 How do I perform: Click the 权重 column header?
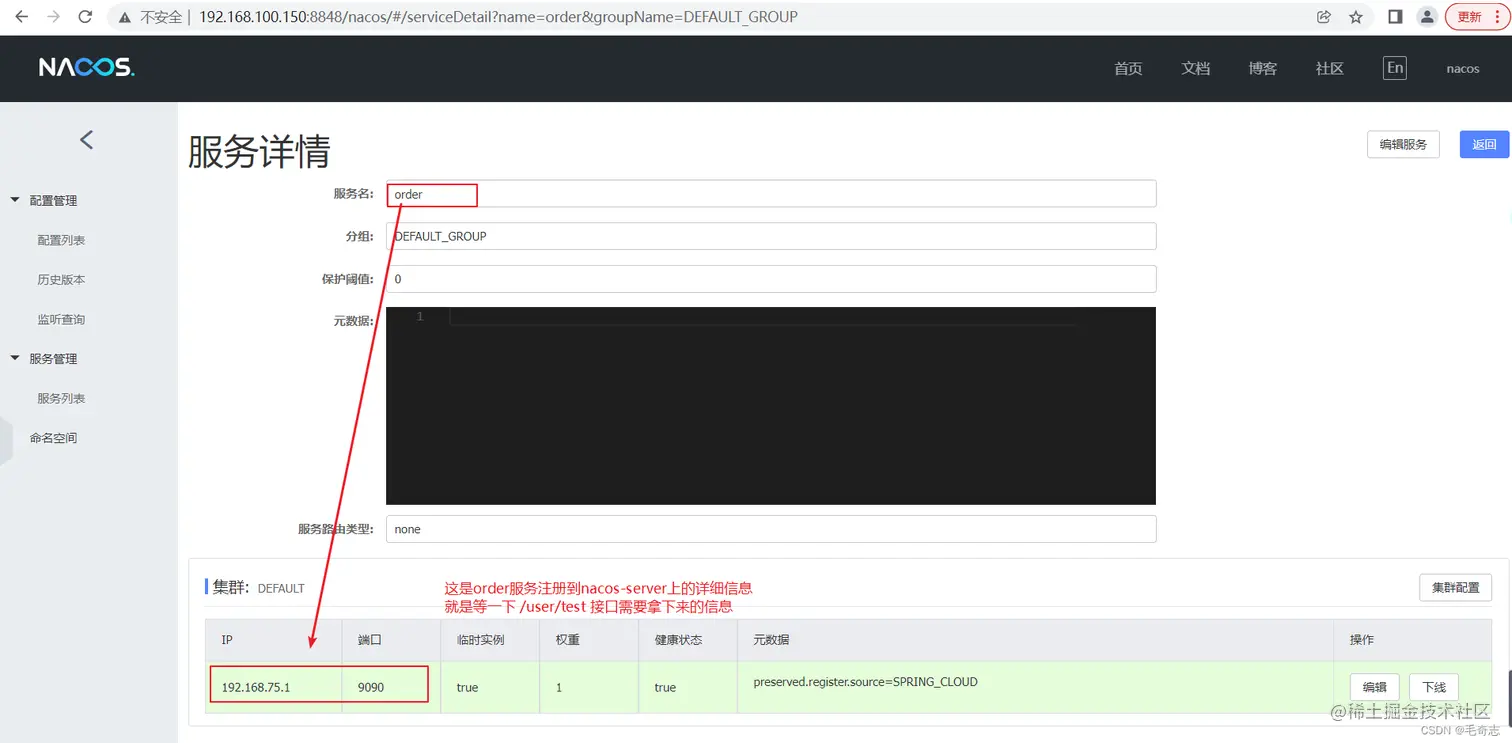(589, 639)
